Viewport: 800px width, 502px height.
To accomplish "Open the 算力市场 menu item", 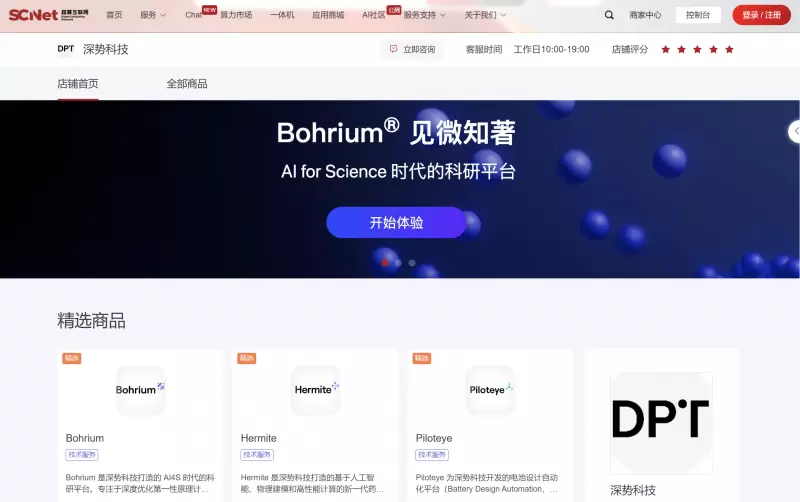I will point(236,15).
